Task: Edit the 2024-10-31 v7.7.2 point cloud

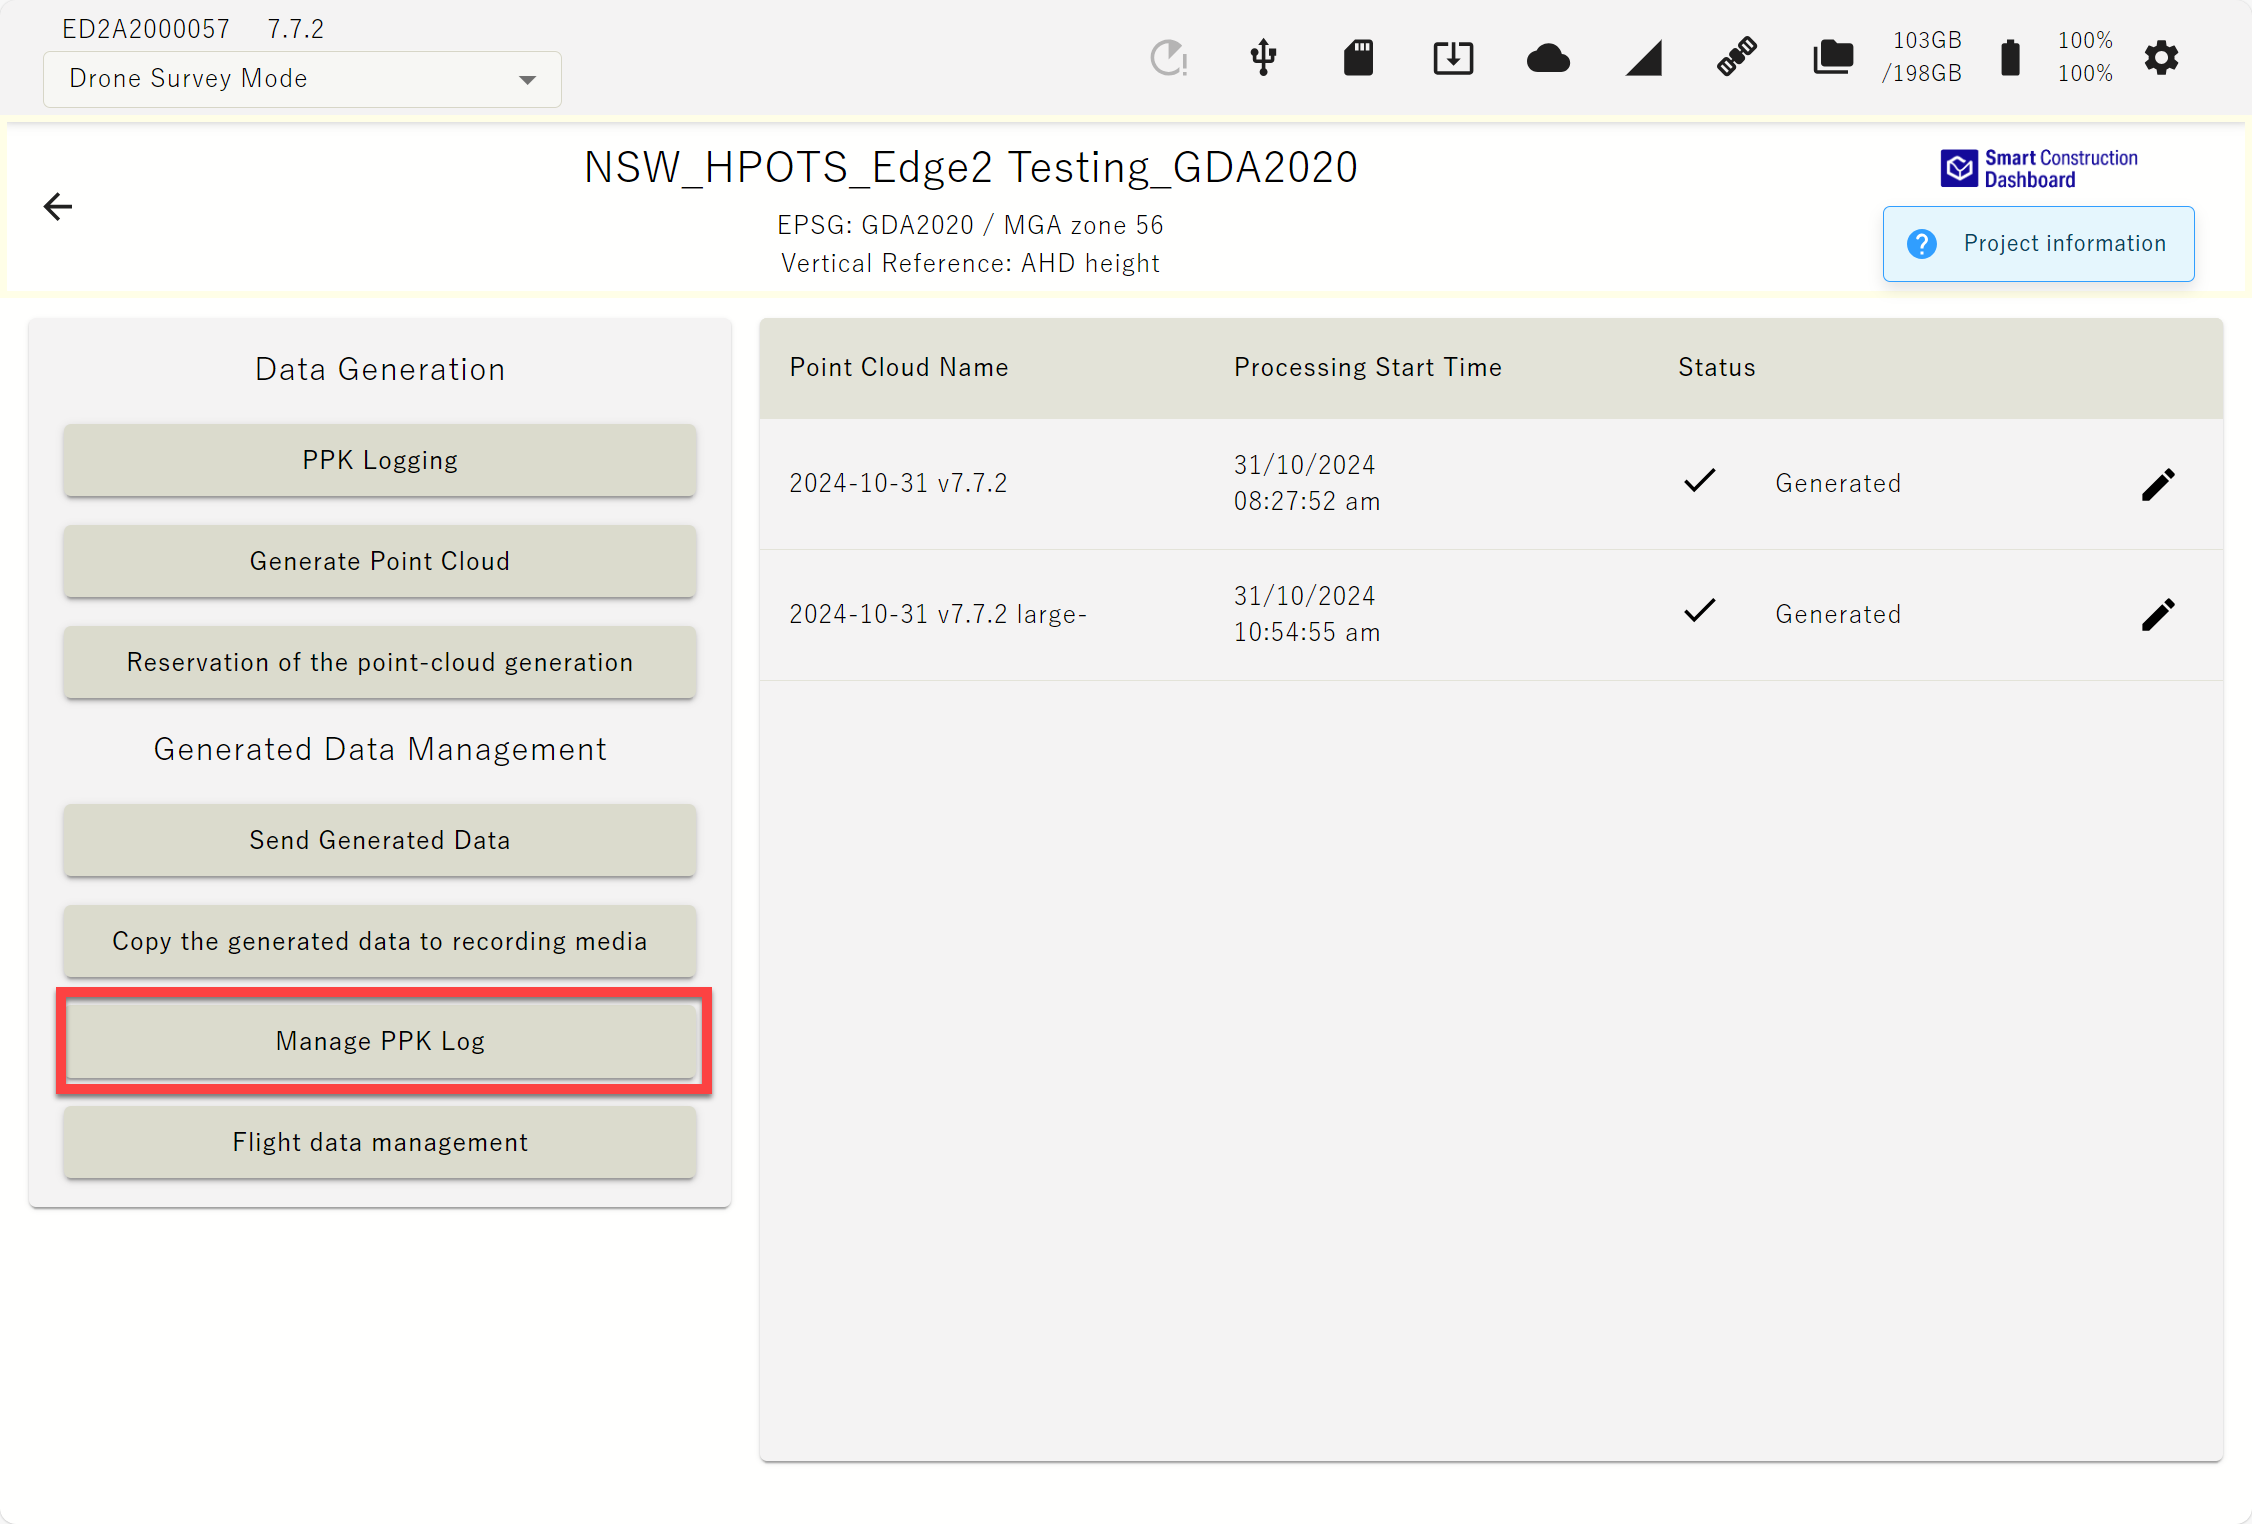Action: (2158, 484)
